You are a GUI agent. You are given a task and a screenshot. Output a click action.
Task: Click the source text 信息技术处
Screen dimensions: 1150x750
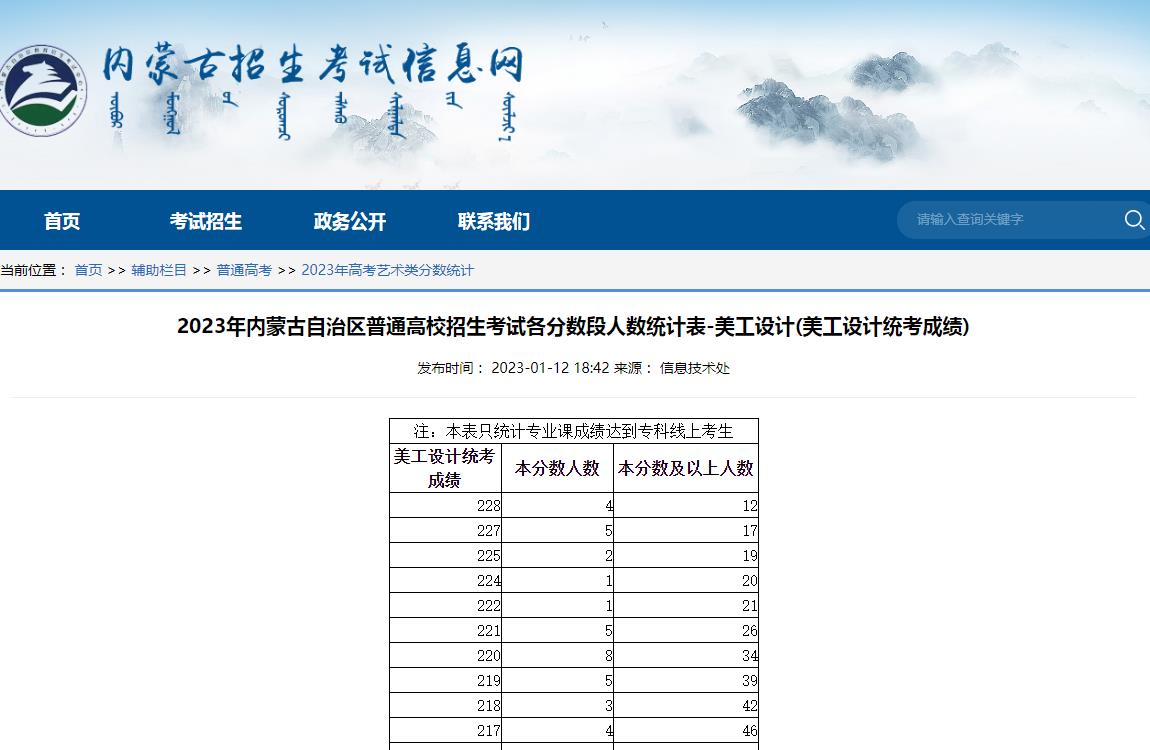[695, 368]
